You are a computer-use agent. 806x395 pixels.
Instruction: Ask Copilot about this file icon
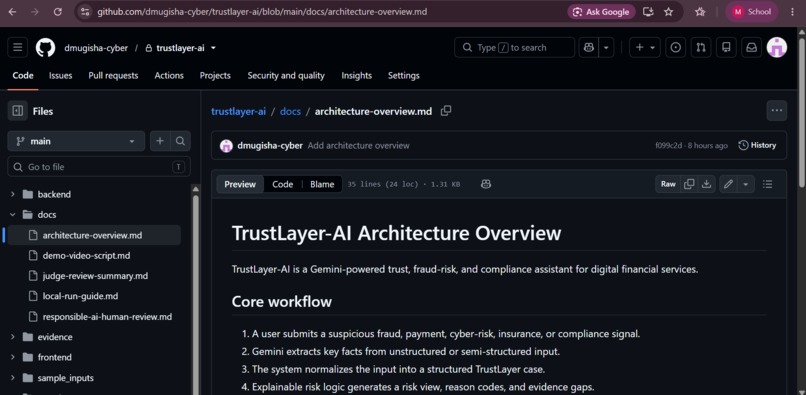[x=486, y=184]
